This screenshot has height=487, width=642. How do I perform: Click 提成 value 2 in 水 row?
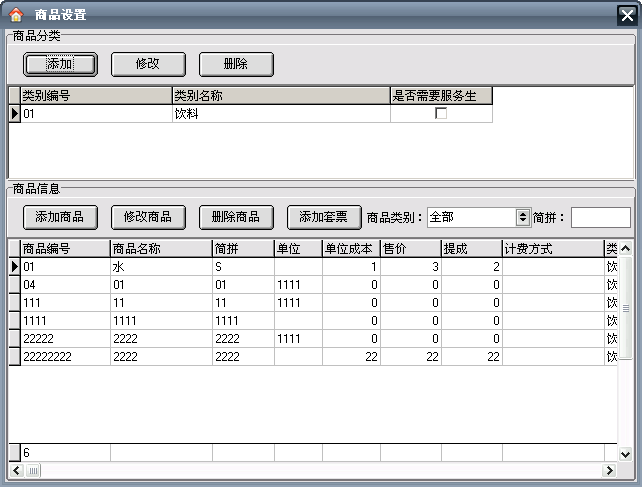pyautogui.click(x=472, y=267)
